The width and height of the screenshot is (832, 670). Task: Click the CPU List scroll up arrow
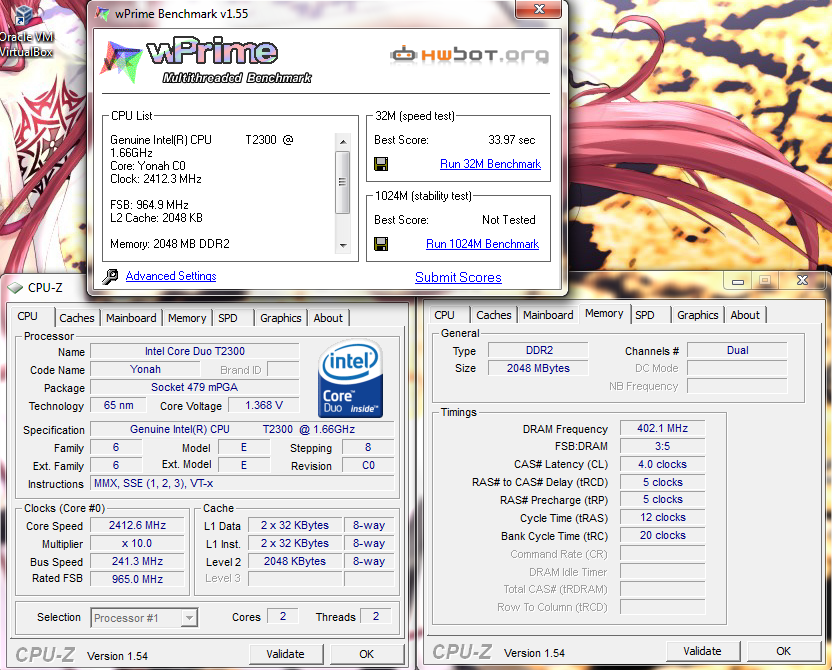coord(343,141)
